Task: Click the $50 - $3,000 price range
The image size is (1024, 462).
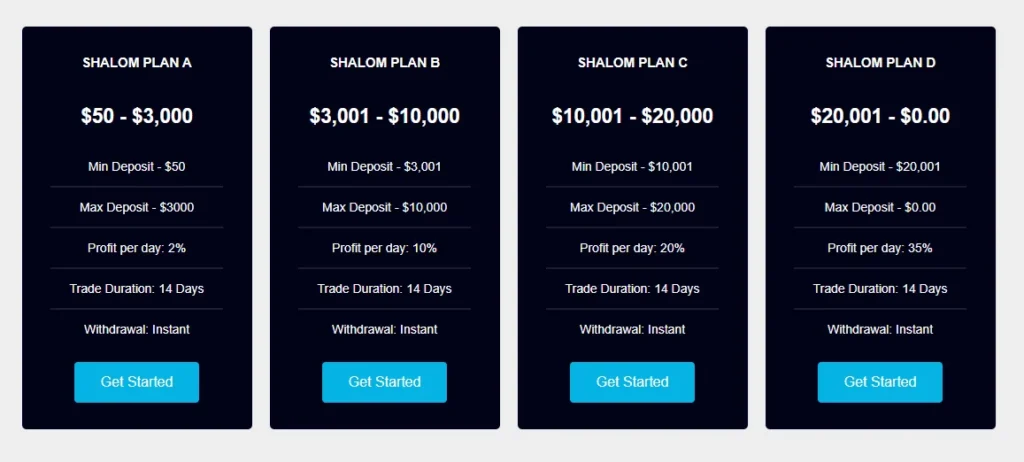Action: (137, 116)
